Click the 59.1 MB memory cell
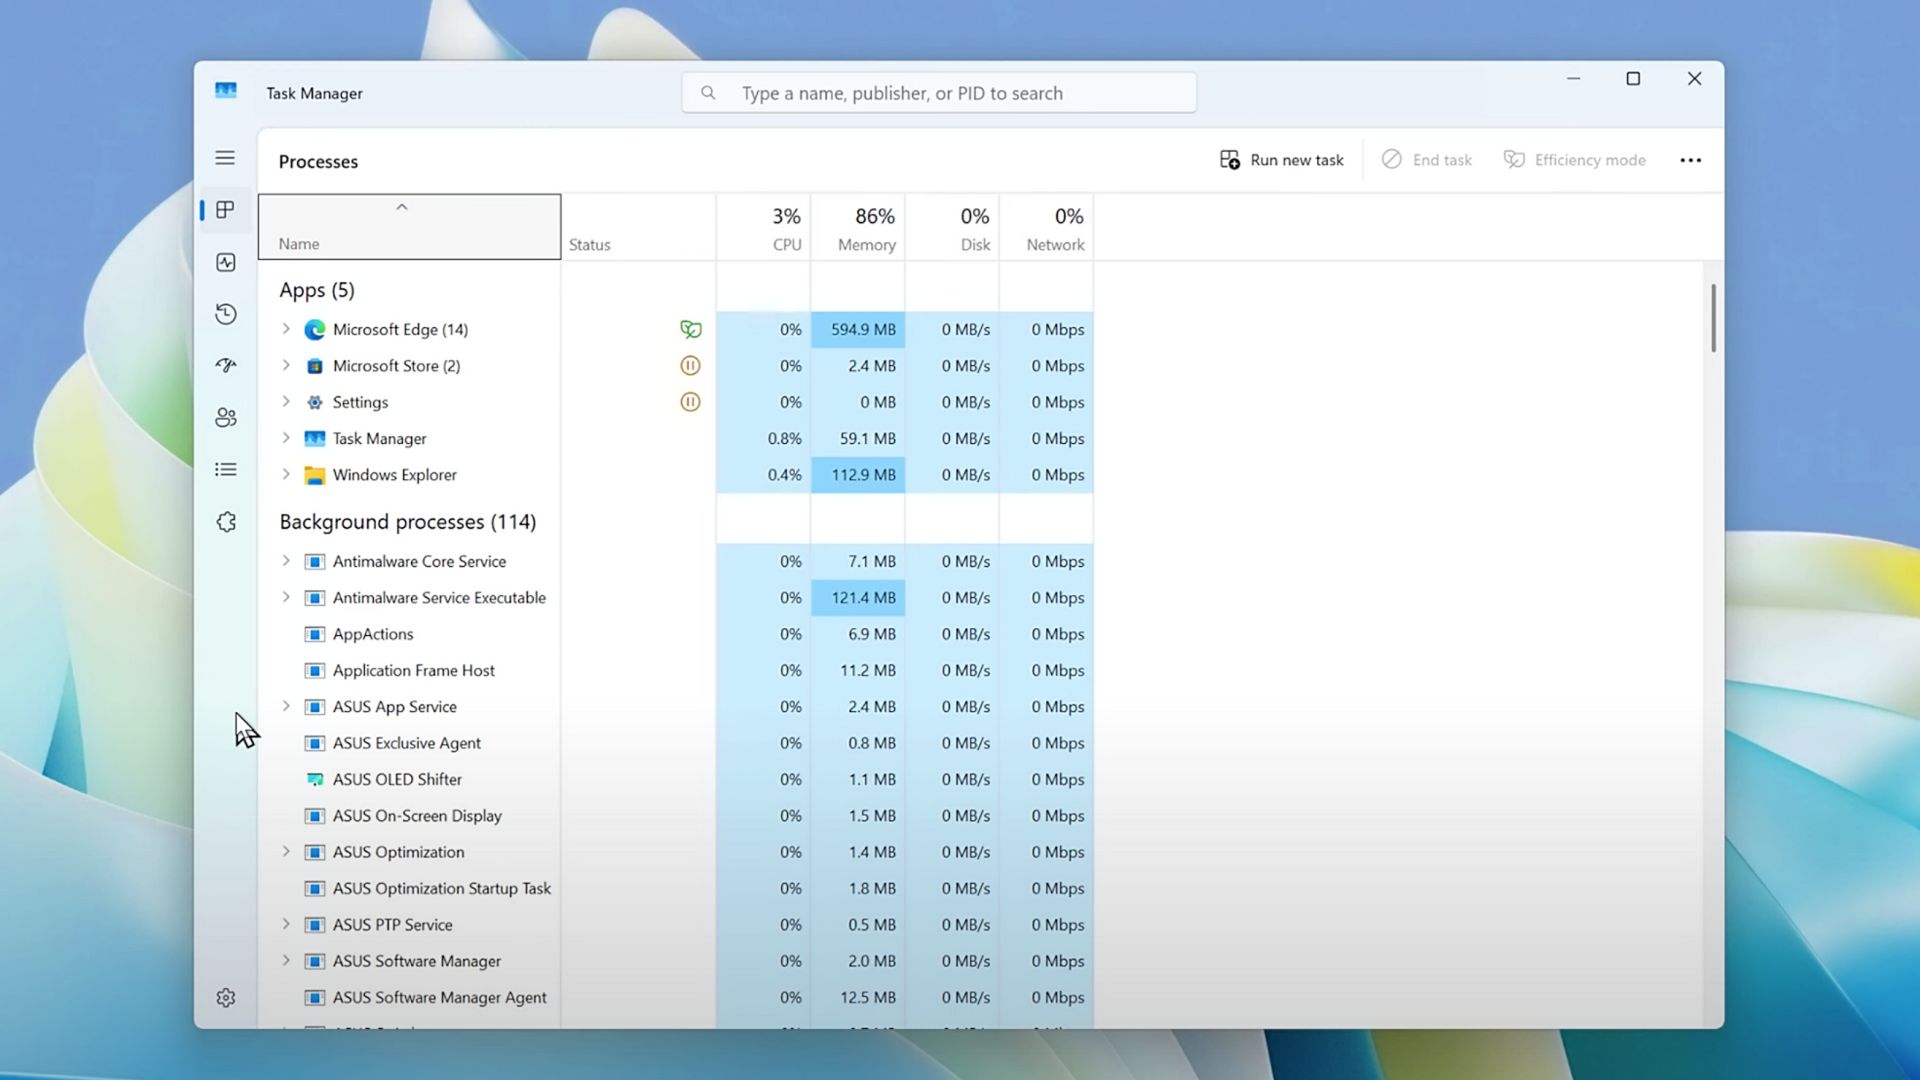1920x1080 pixels. (858, 438)
